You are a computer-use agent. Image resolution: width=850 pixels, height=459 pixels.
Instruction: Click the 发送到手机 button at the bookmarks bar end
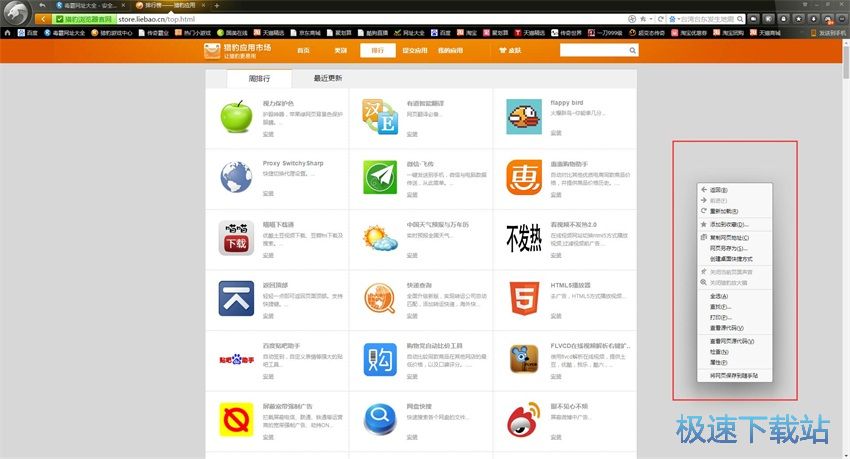[x=827, y=33]
